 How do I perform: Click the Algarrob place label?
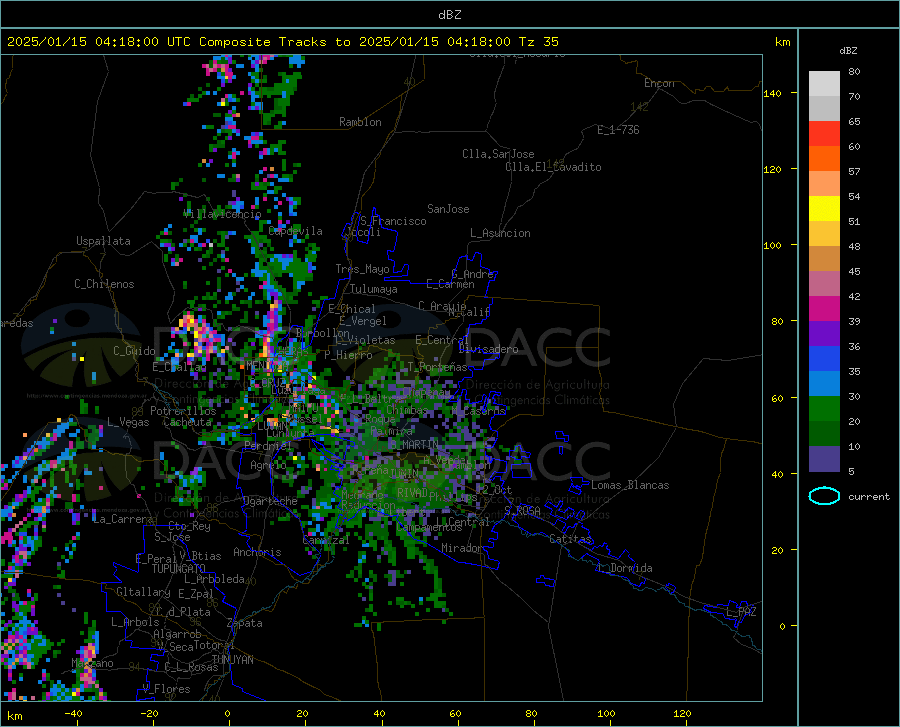177,634
